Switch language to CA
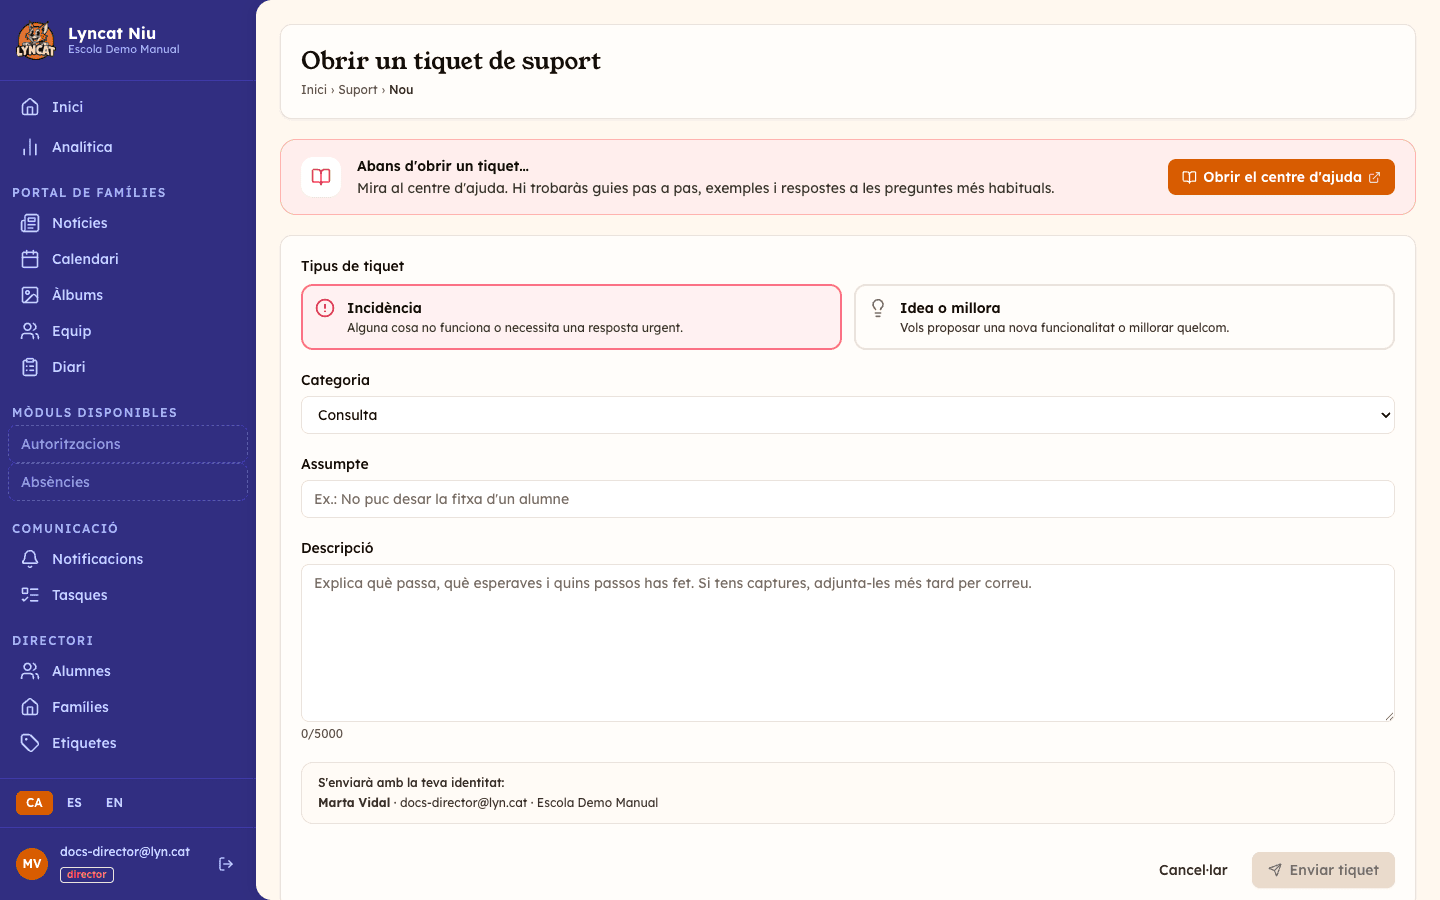 (34, 803)
